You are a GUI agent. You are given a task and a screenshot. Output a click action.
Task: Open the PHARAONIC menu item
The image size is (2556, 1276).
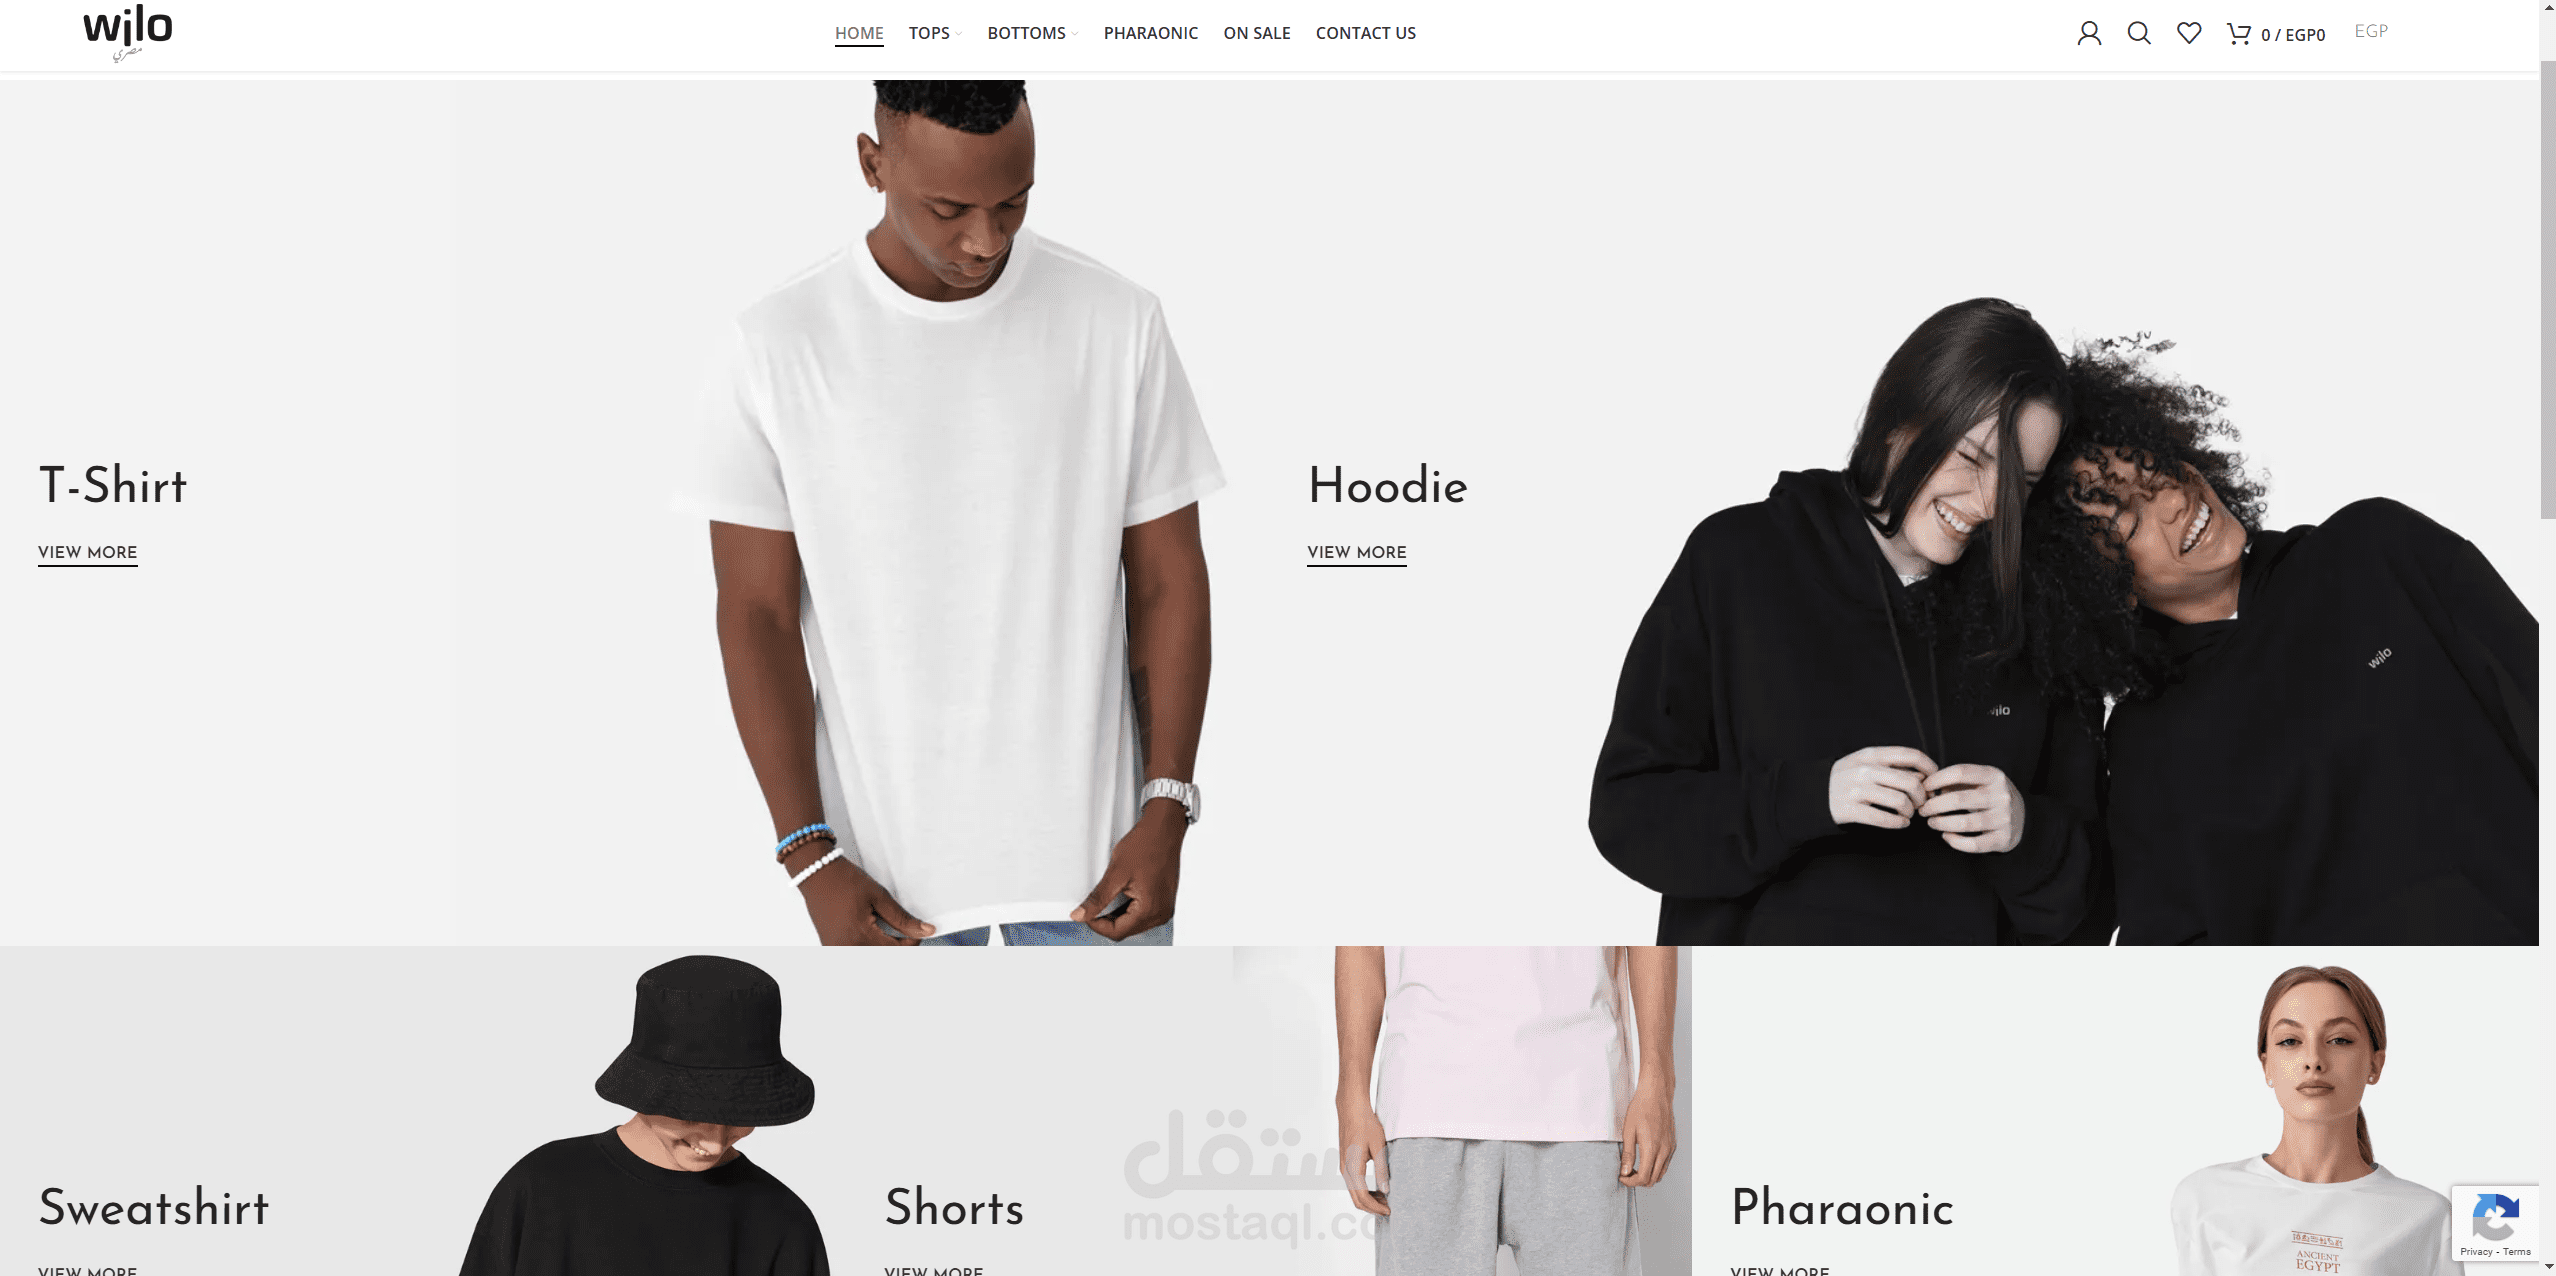tap(1150, 33)
